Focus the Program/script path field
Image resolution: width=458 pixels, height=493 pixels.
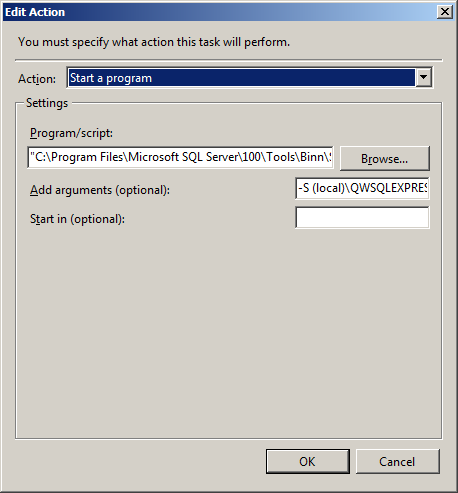pyautogui.click(x=180, y=157)
